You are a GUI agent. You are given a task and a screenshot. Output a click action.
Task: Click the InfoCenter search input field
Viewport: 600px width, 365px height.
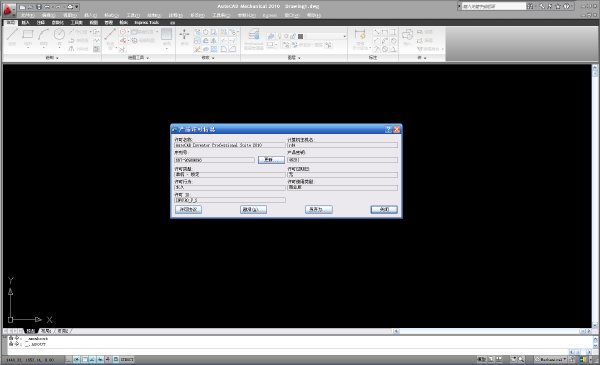[x=494, y=6]
